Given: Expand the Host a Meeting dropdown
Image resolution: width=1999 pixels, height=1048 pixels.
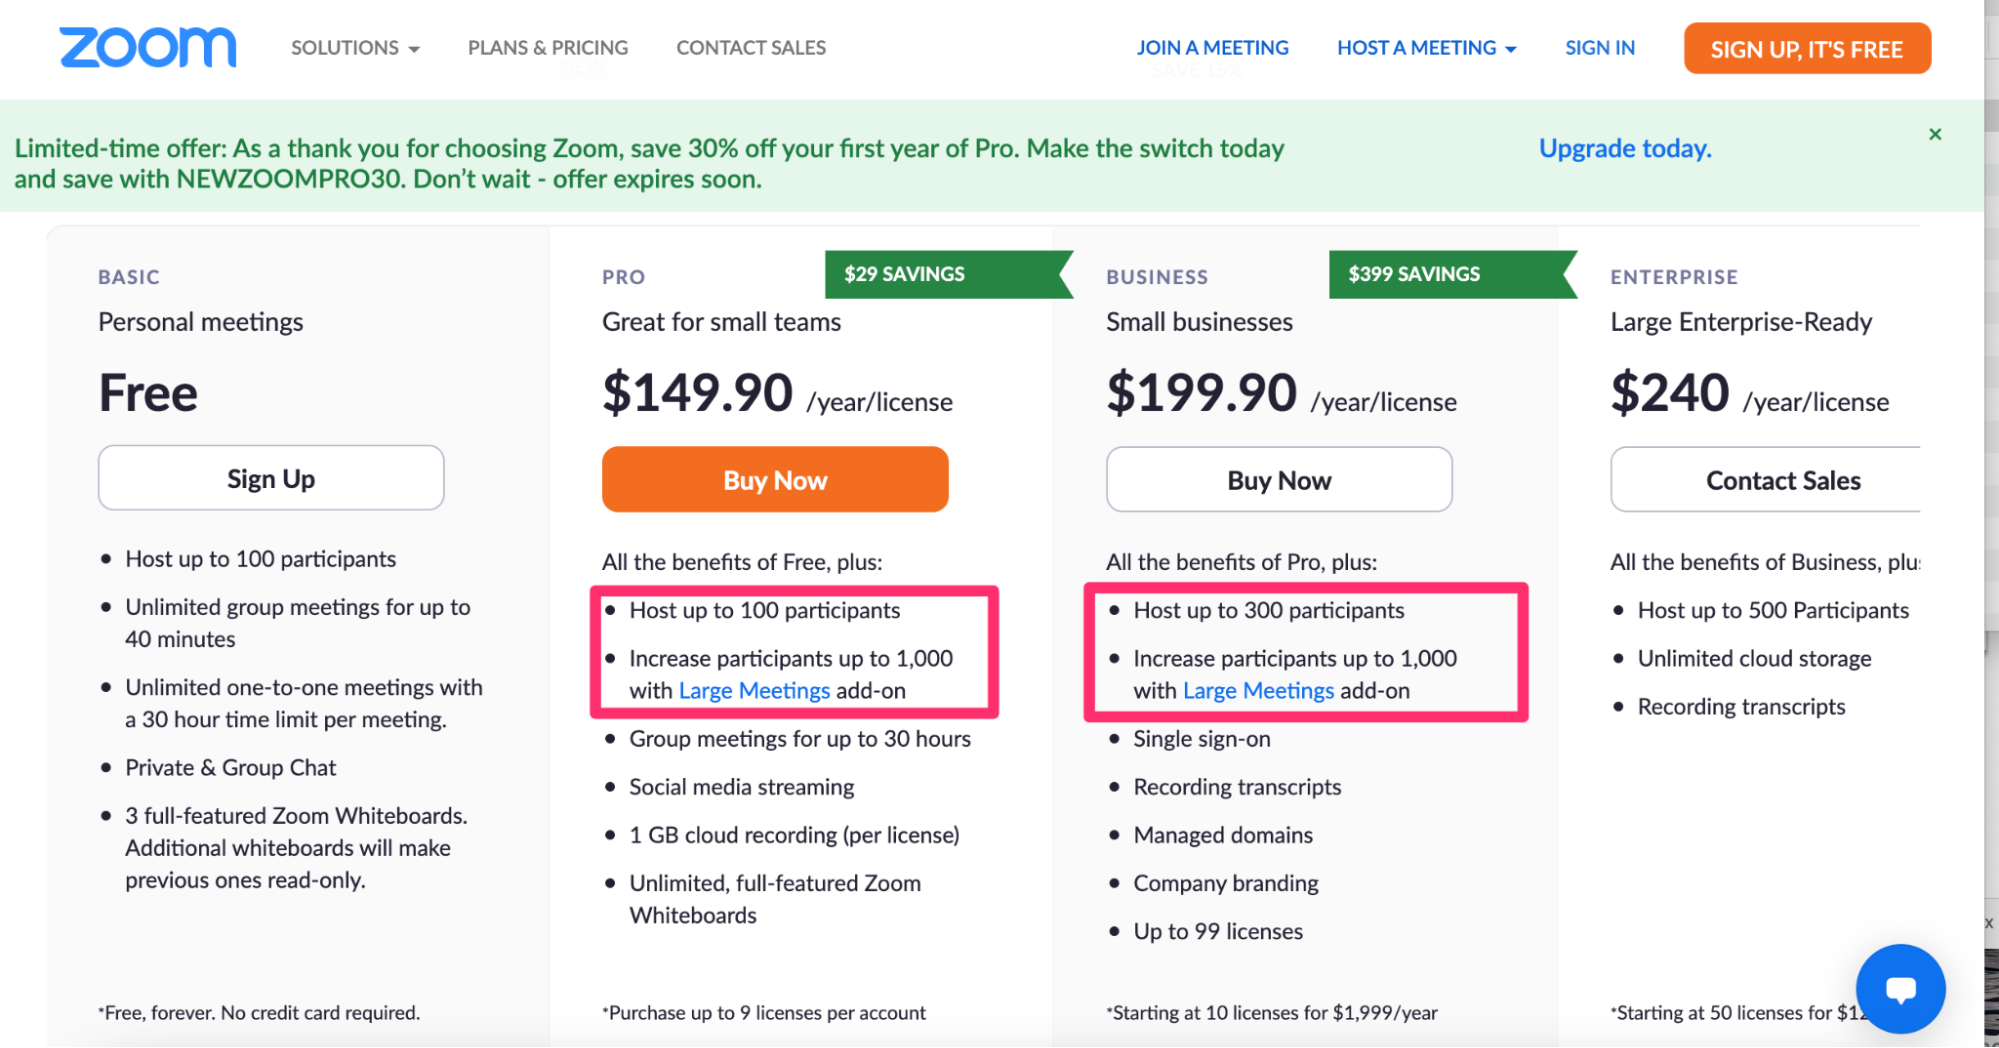Looking at the screenshot, I should [x=1427, y=48].
